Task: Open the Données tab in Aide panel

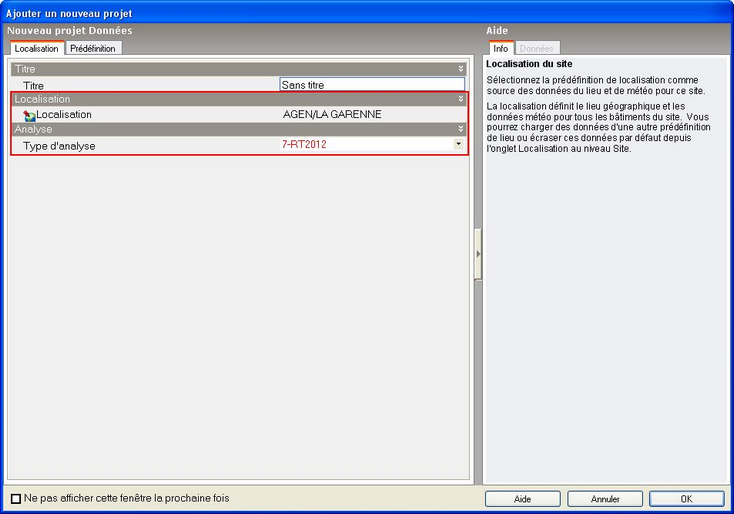Action: [537, 48]
